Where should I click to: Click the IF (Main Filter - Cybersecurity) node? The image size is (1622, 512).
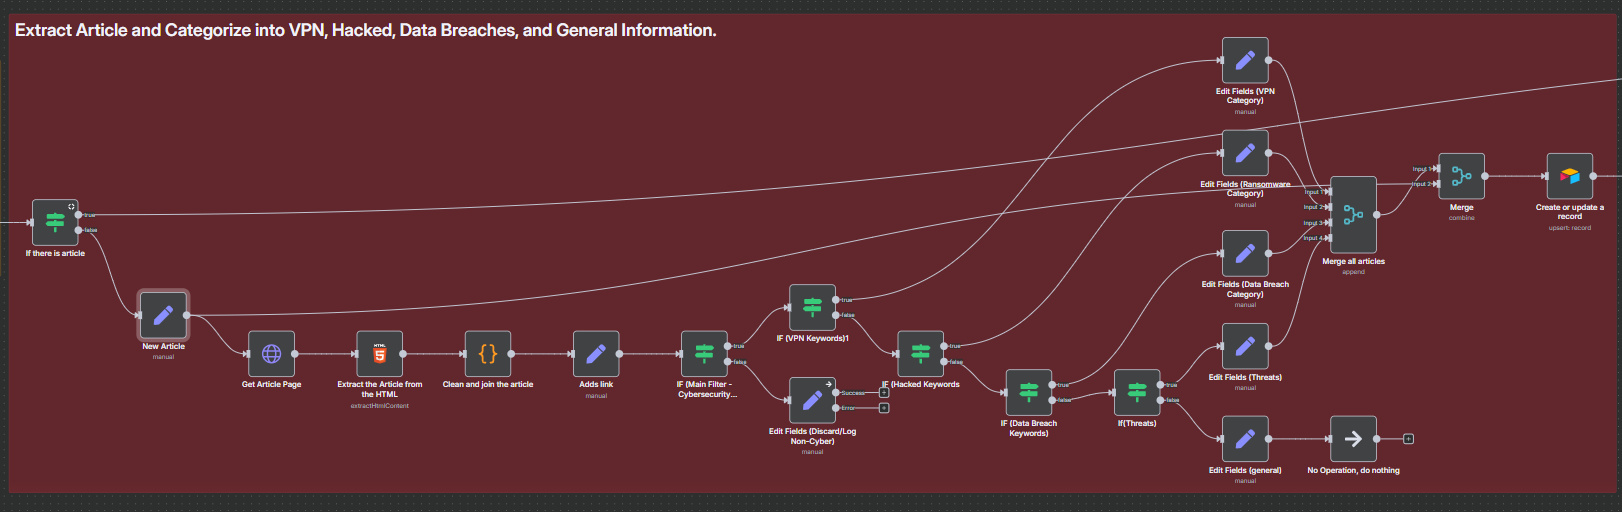coord(704,354)
